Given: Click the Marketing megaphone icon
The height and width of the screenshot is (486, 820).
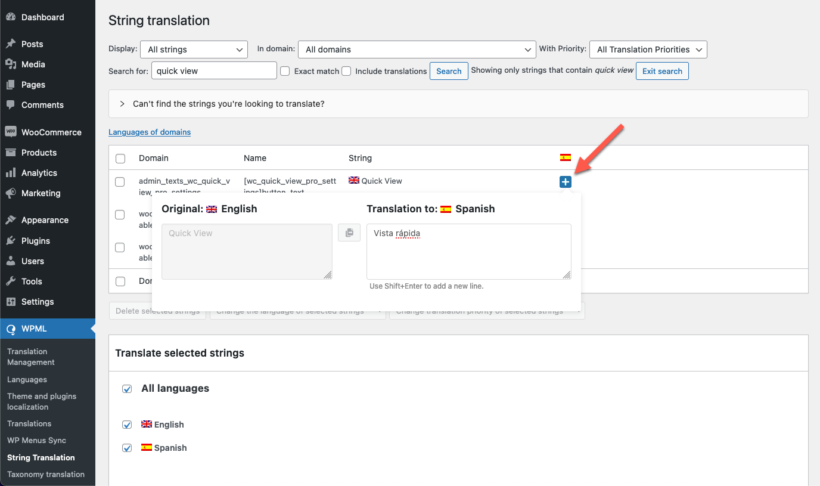Looking at the screenshot, I should [x=10, y=193].
